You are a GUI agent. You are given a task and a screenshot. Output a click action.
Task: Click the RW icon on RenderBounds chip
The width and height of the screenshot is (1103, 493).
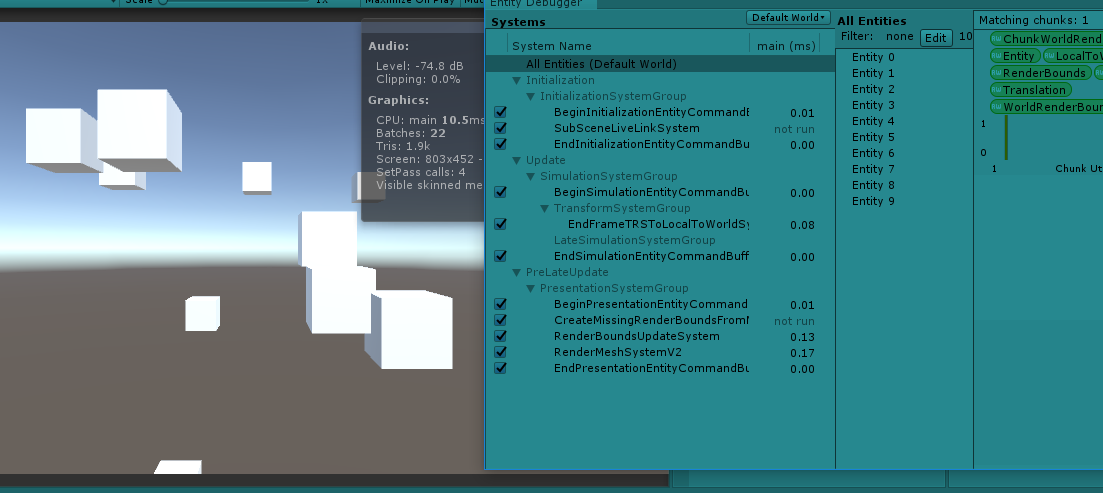pos(996,73)
